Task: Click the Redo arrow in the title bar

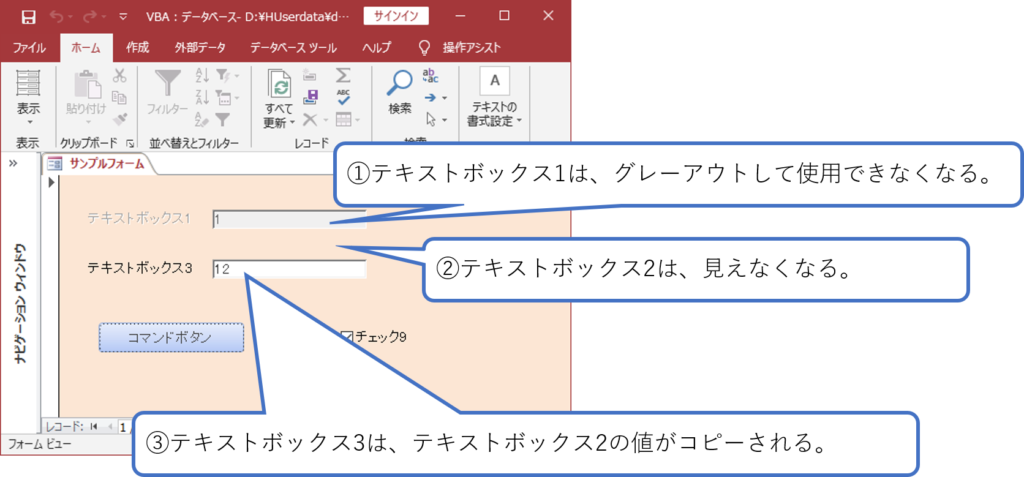Action: (x=90, y=16)
